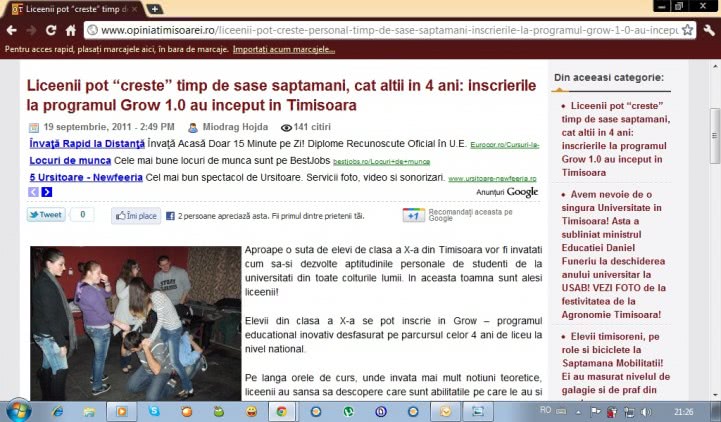Open the article headline Liceenii pot creste

click(281, 95)
